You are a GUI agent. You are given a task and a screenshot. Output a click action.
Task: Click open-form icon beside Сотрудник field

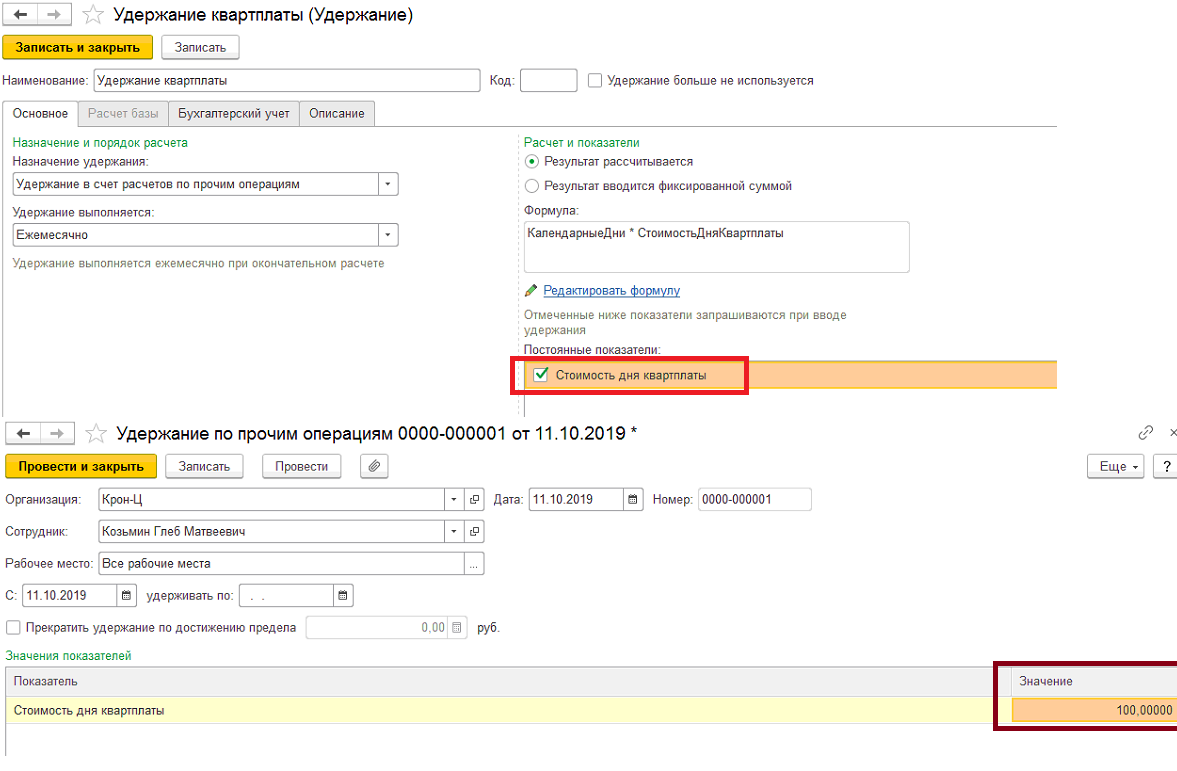(x=474, y=532)
